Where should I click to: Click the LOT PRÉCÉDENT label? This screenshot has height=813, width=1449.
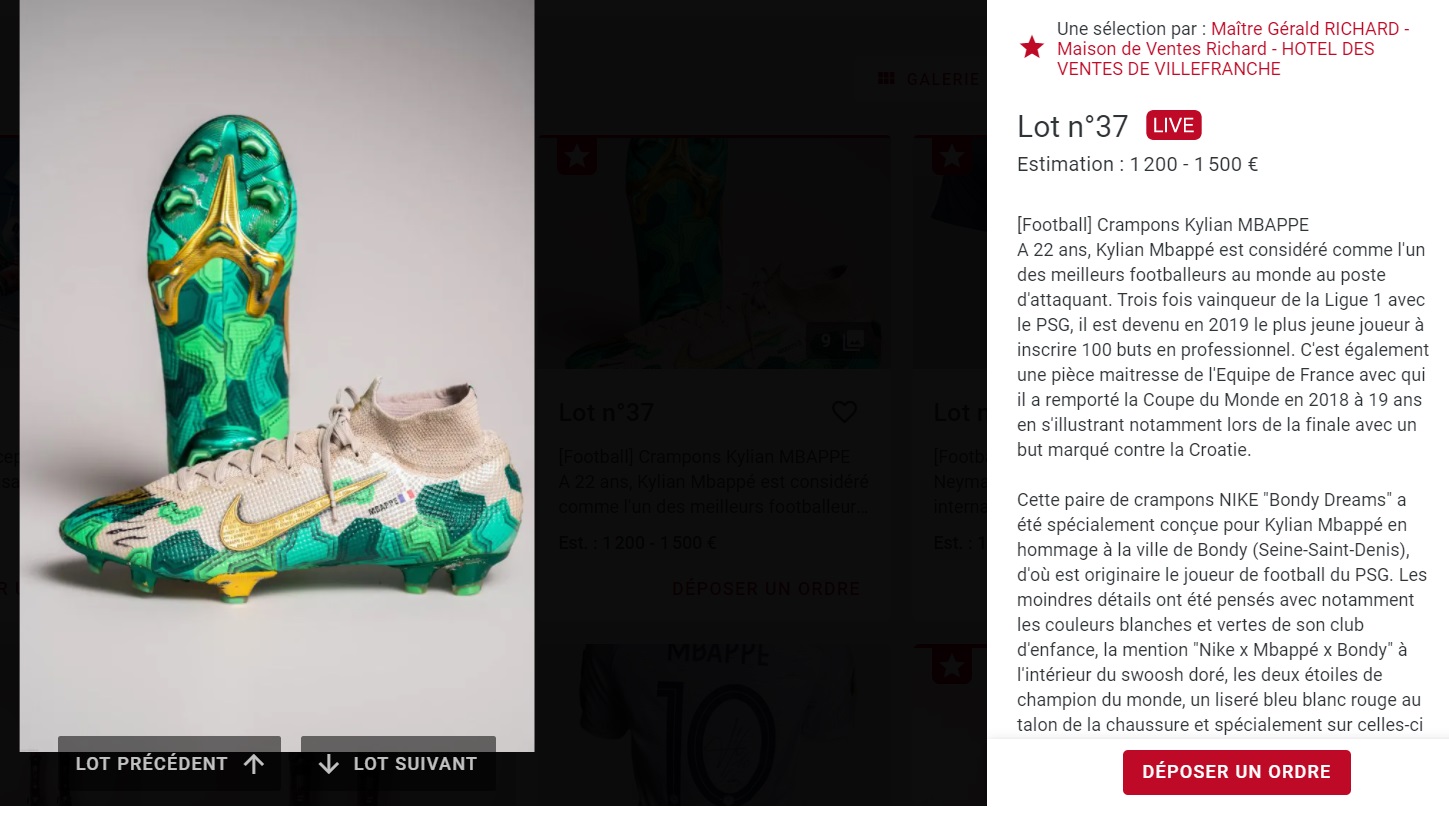[x=152, y=764]
